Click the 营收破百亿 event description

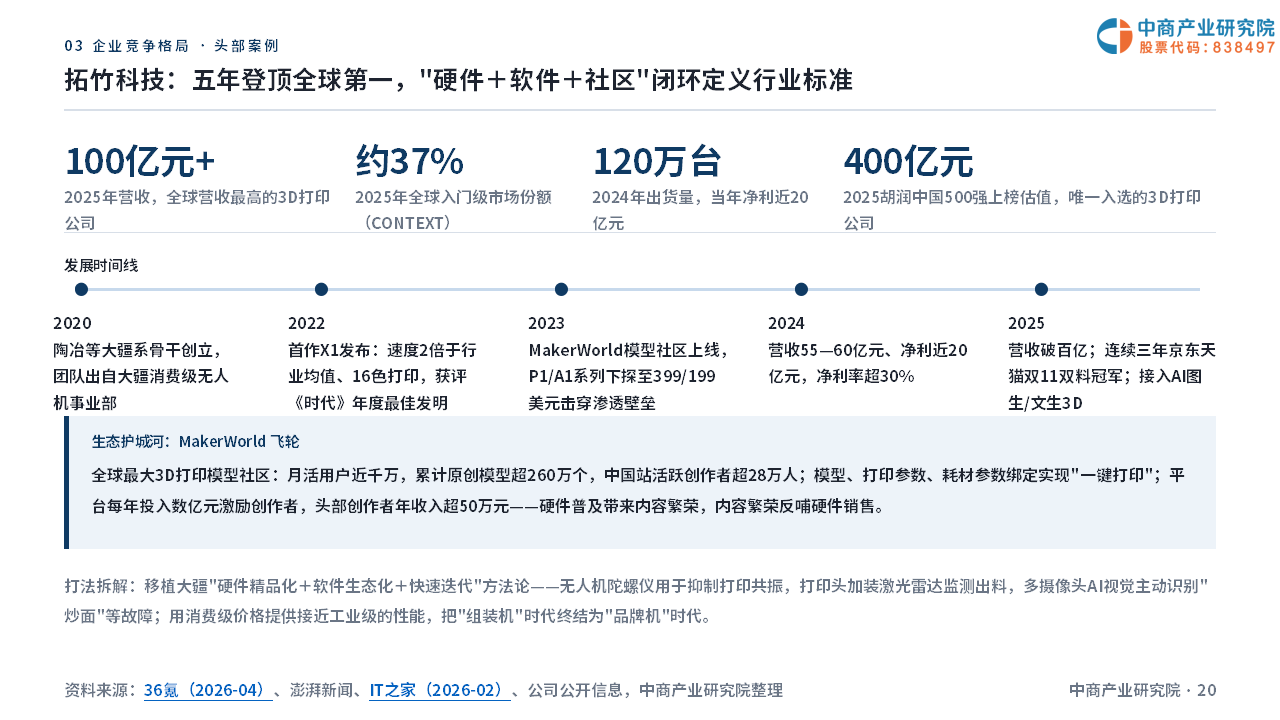pos(1112,377)
